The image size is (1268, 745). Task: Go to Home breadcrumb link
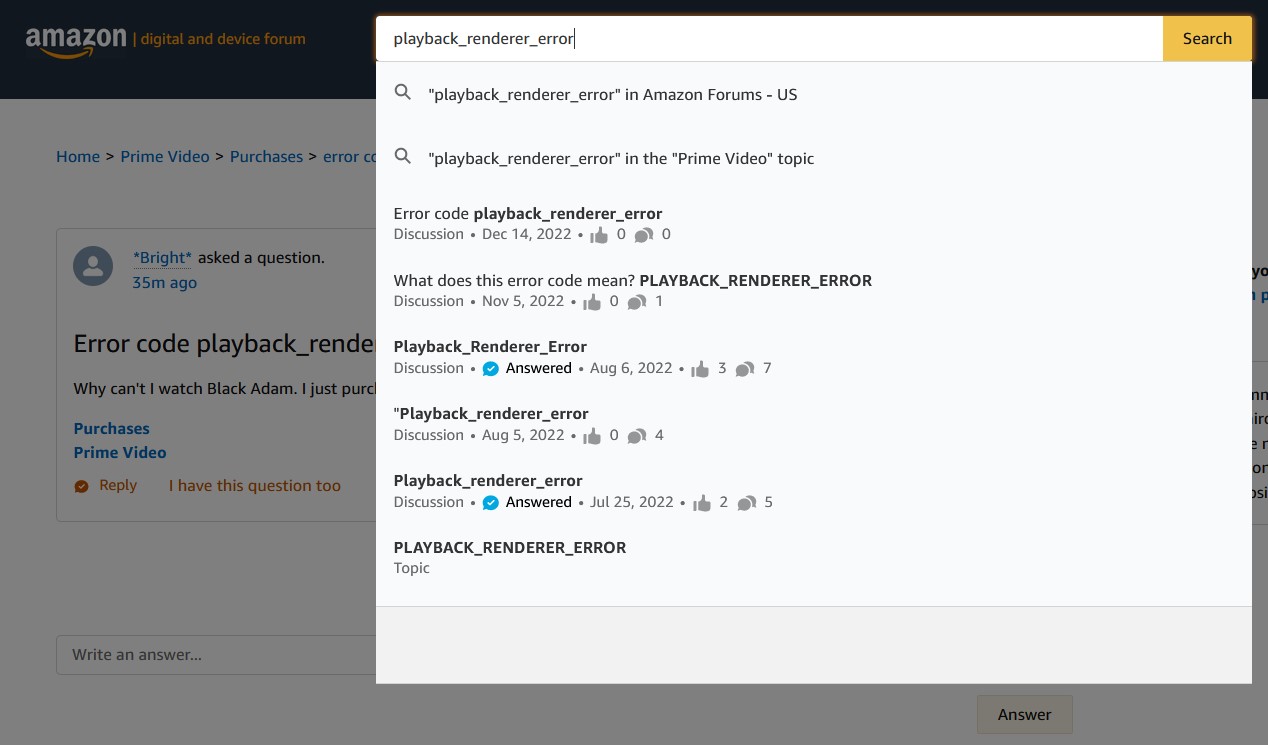point(78,157)
